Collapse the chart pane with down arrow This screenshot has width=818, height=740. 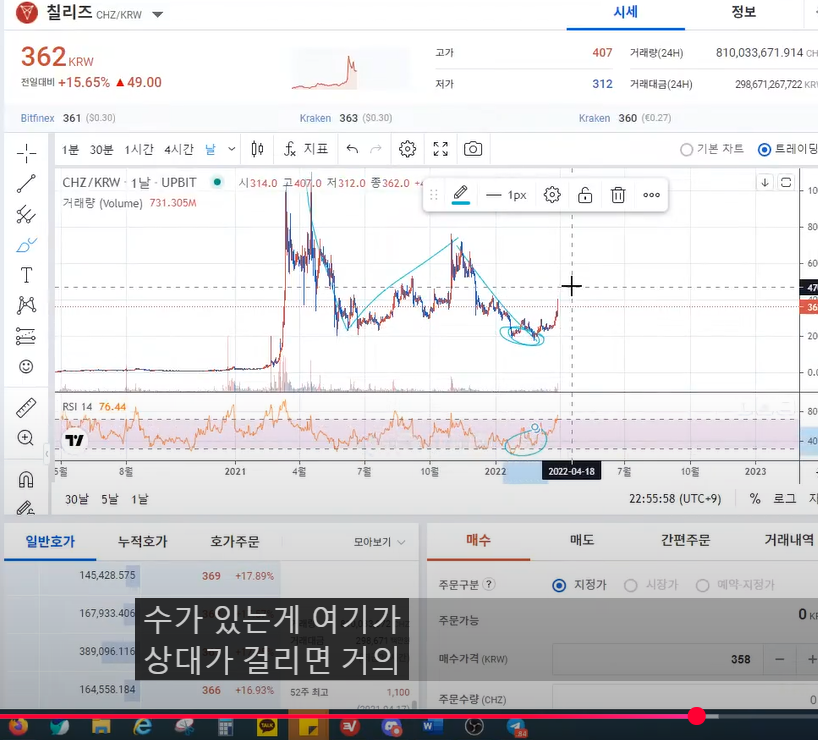pyautogui.click(x=765, y=182)
